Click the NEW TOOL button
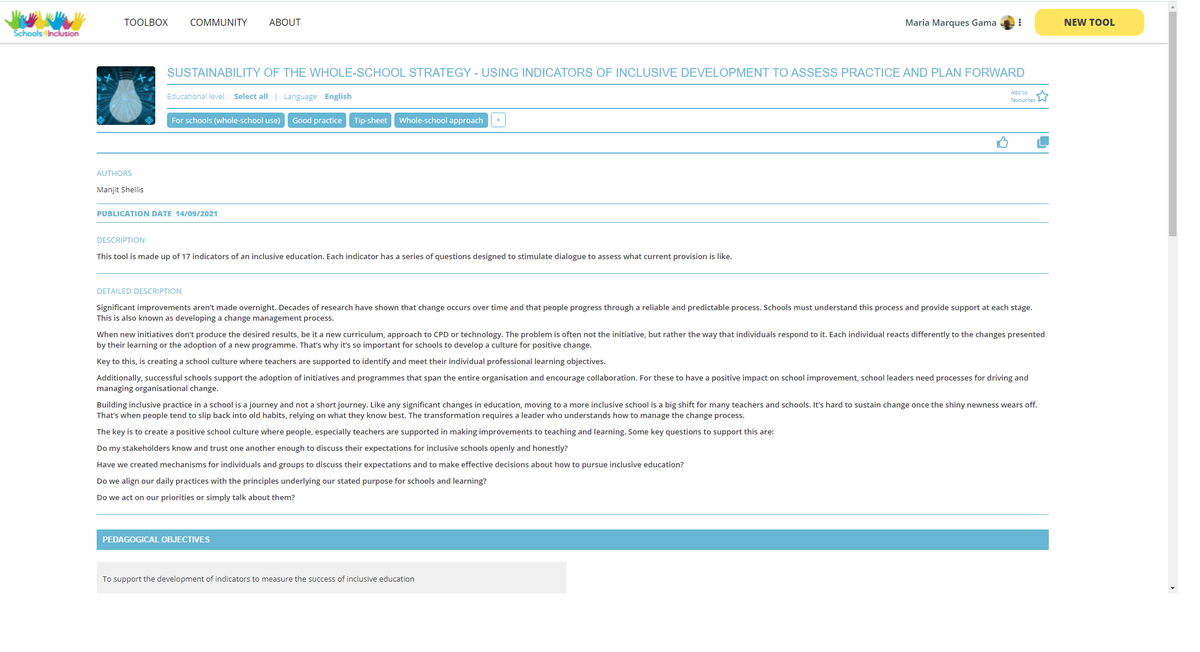1200x652 pixels. (x=1089, y=22)
